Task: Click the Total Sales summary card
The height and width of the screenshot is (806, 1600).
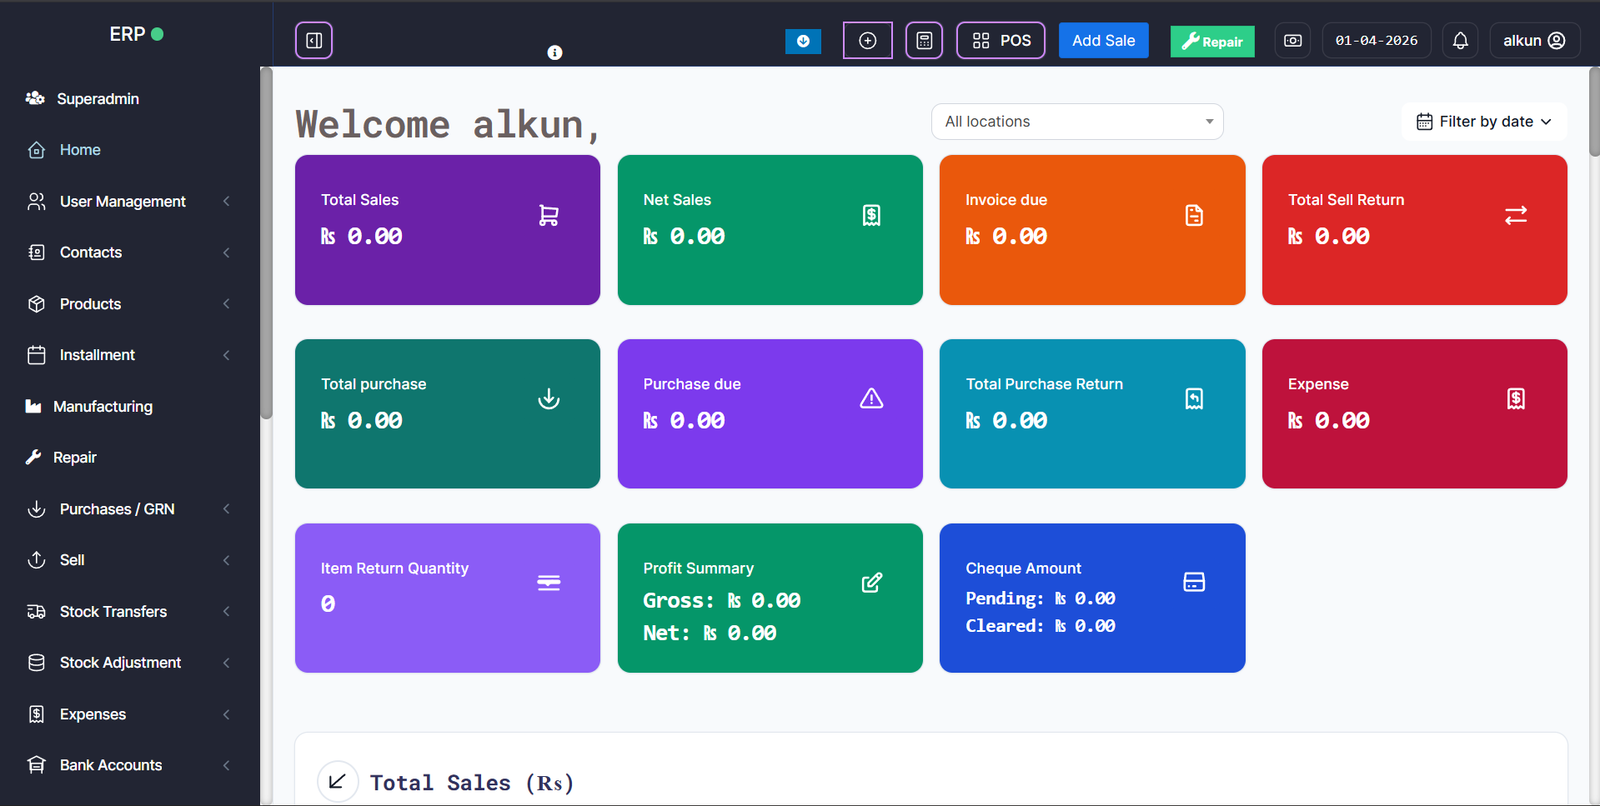Action: click(448, 230)
